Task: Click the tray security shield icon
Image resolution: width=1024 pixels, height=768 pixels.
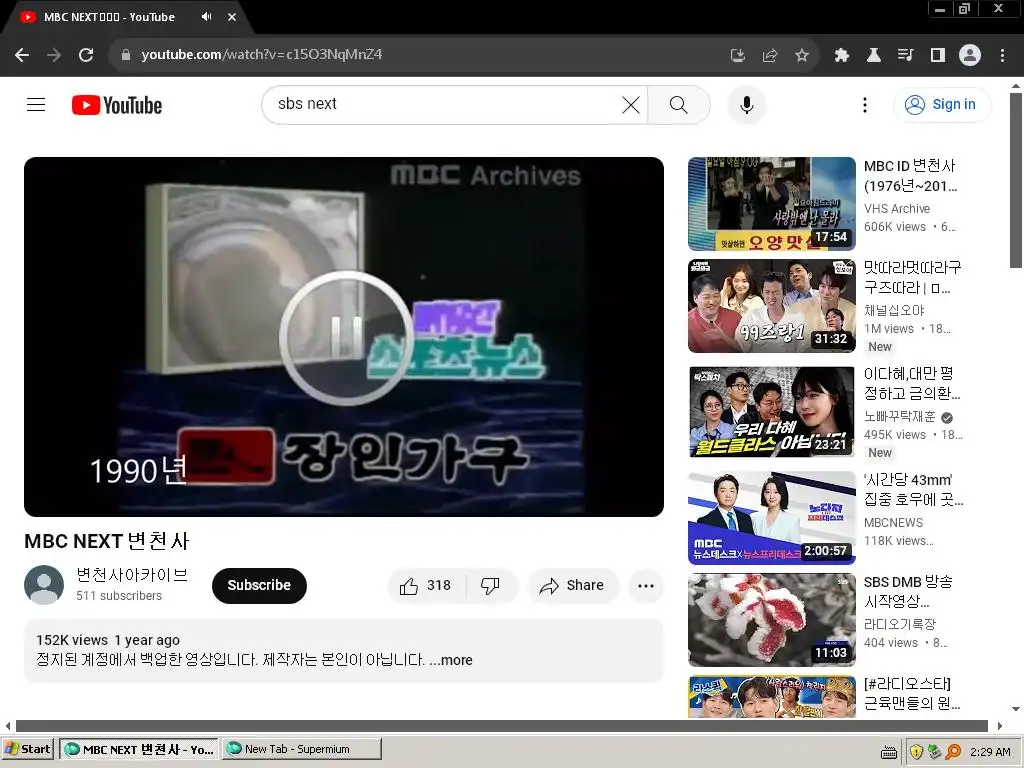Action: pos(916,752)
